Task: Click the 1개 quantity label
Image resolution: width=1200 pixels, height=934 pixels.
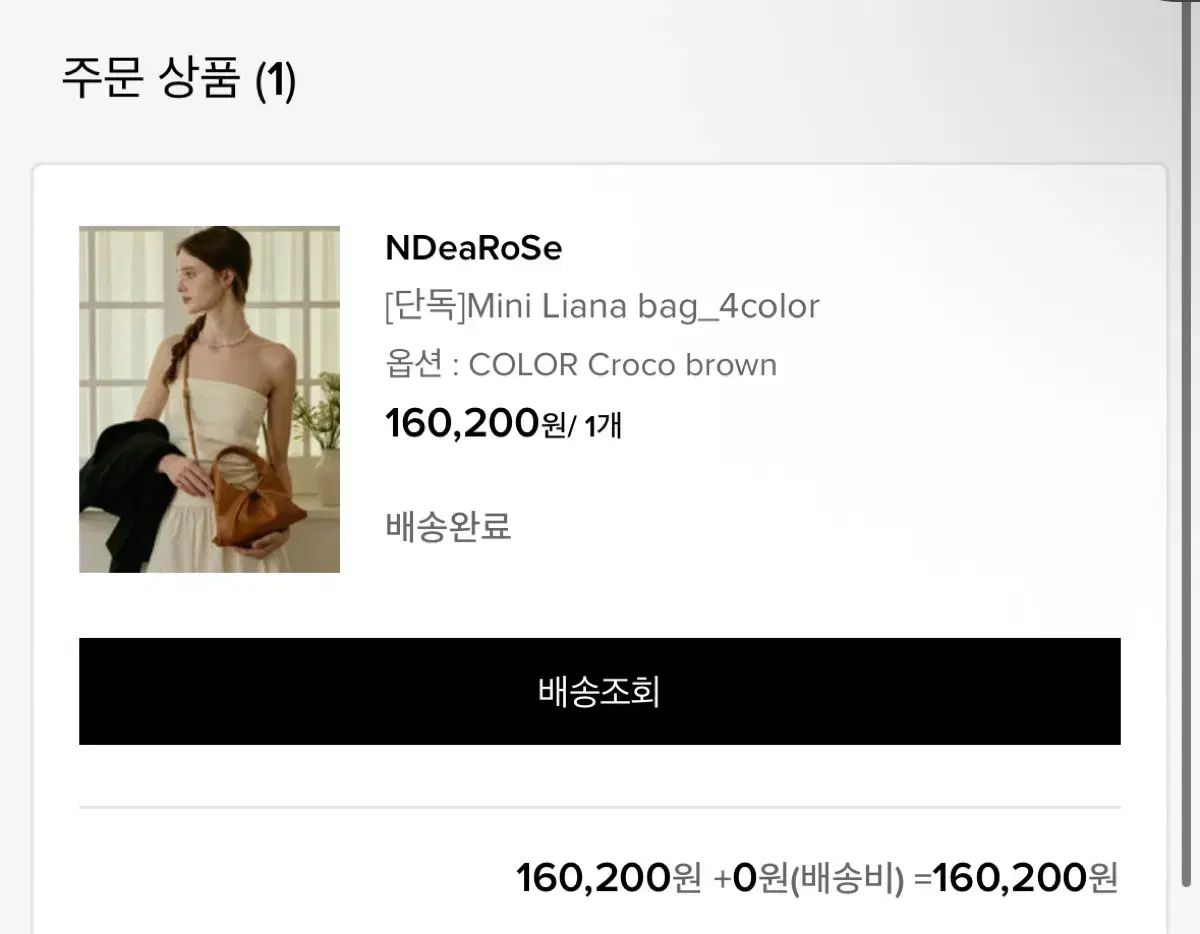Action: click(x=603, y=426)
